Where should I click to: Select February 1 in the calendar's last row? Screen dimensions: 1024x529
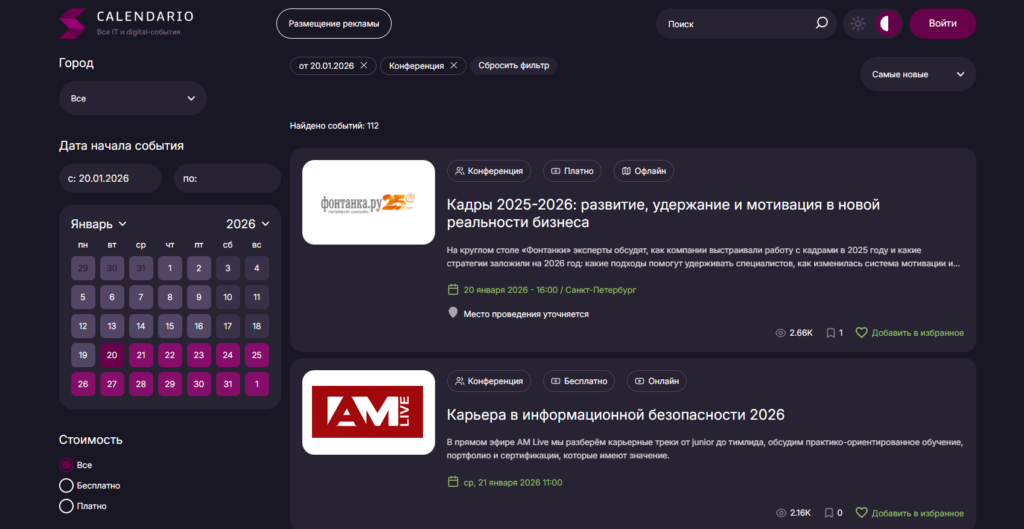pyautogui.click(x=257, y=384)
